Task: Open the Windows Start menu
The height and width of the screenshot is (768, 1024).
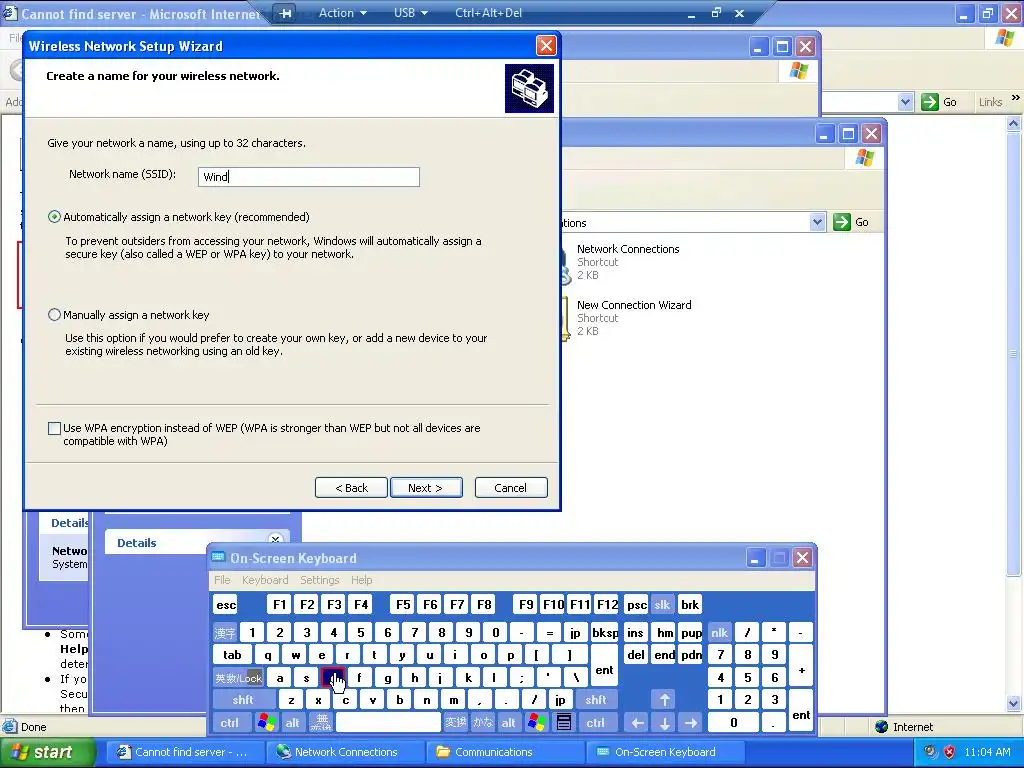Action: click(x=47, y=752)
